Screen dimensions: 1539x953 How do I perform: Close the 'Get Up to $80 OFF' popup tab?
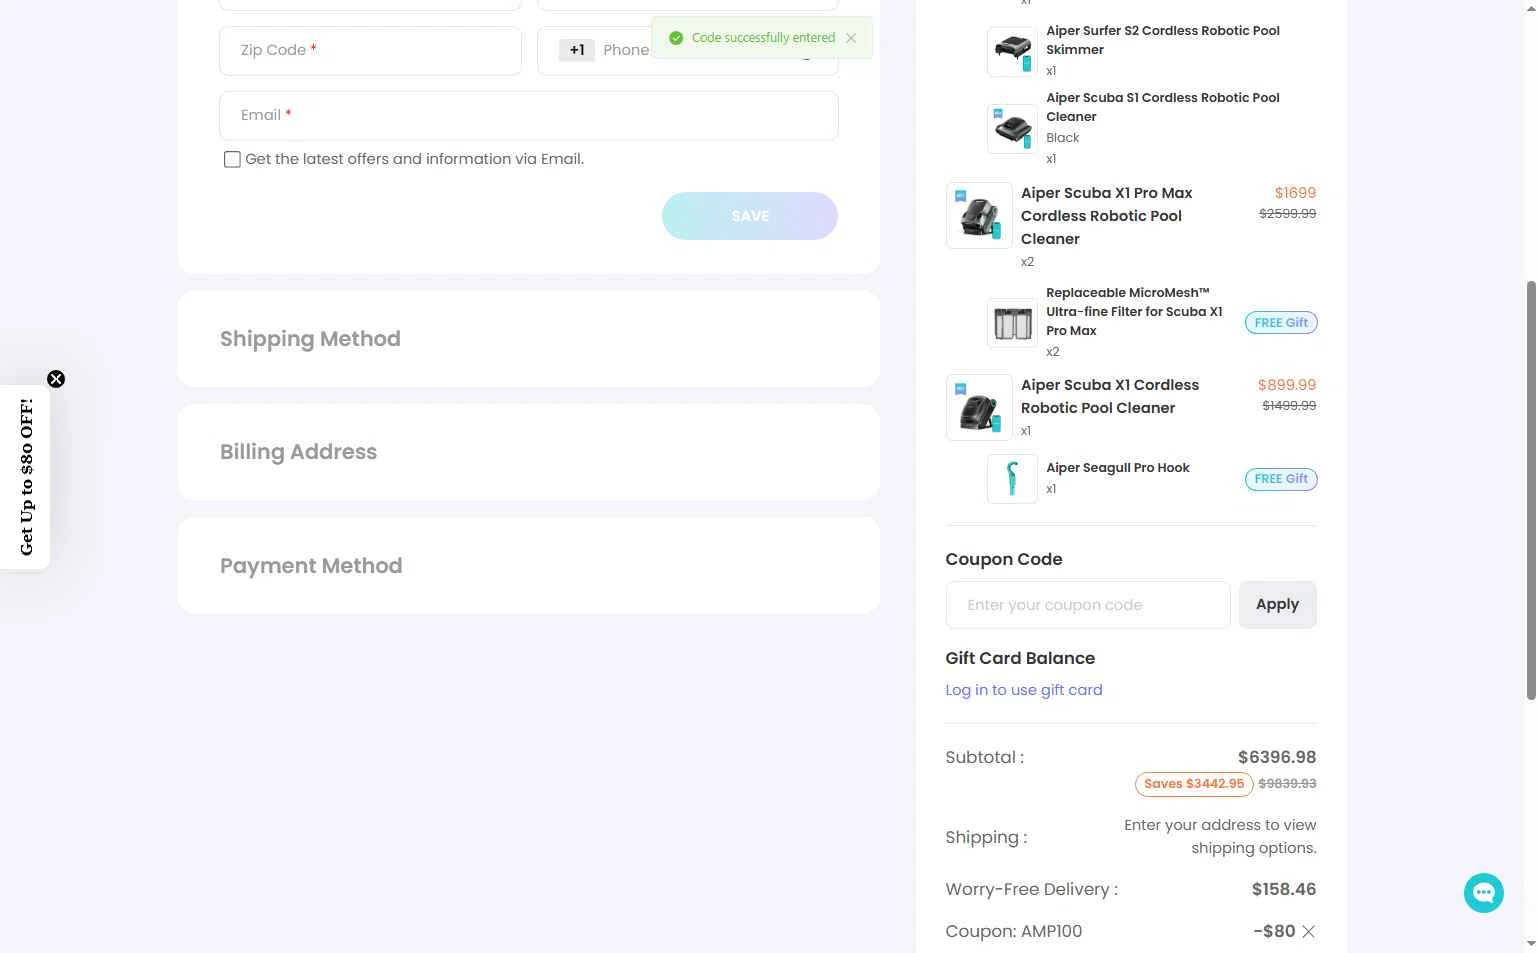(56, 379)
